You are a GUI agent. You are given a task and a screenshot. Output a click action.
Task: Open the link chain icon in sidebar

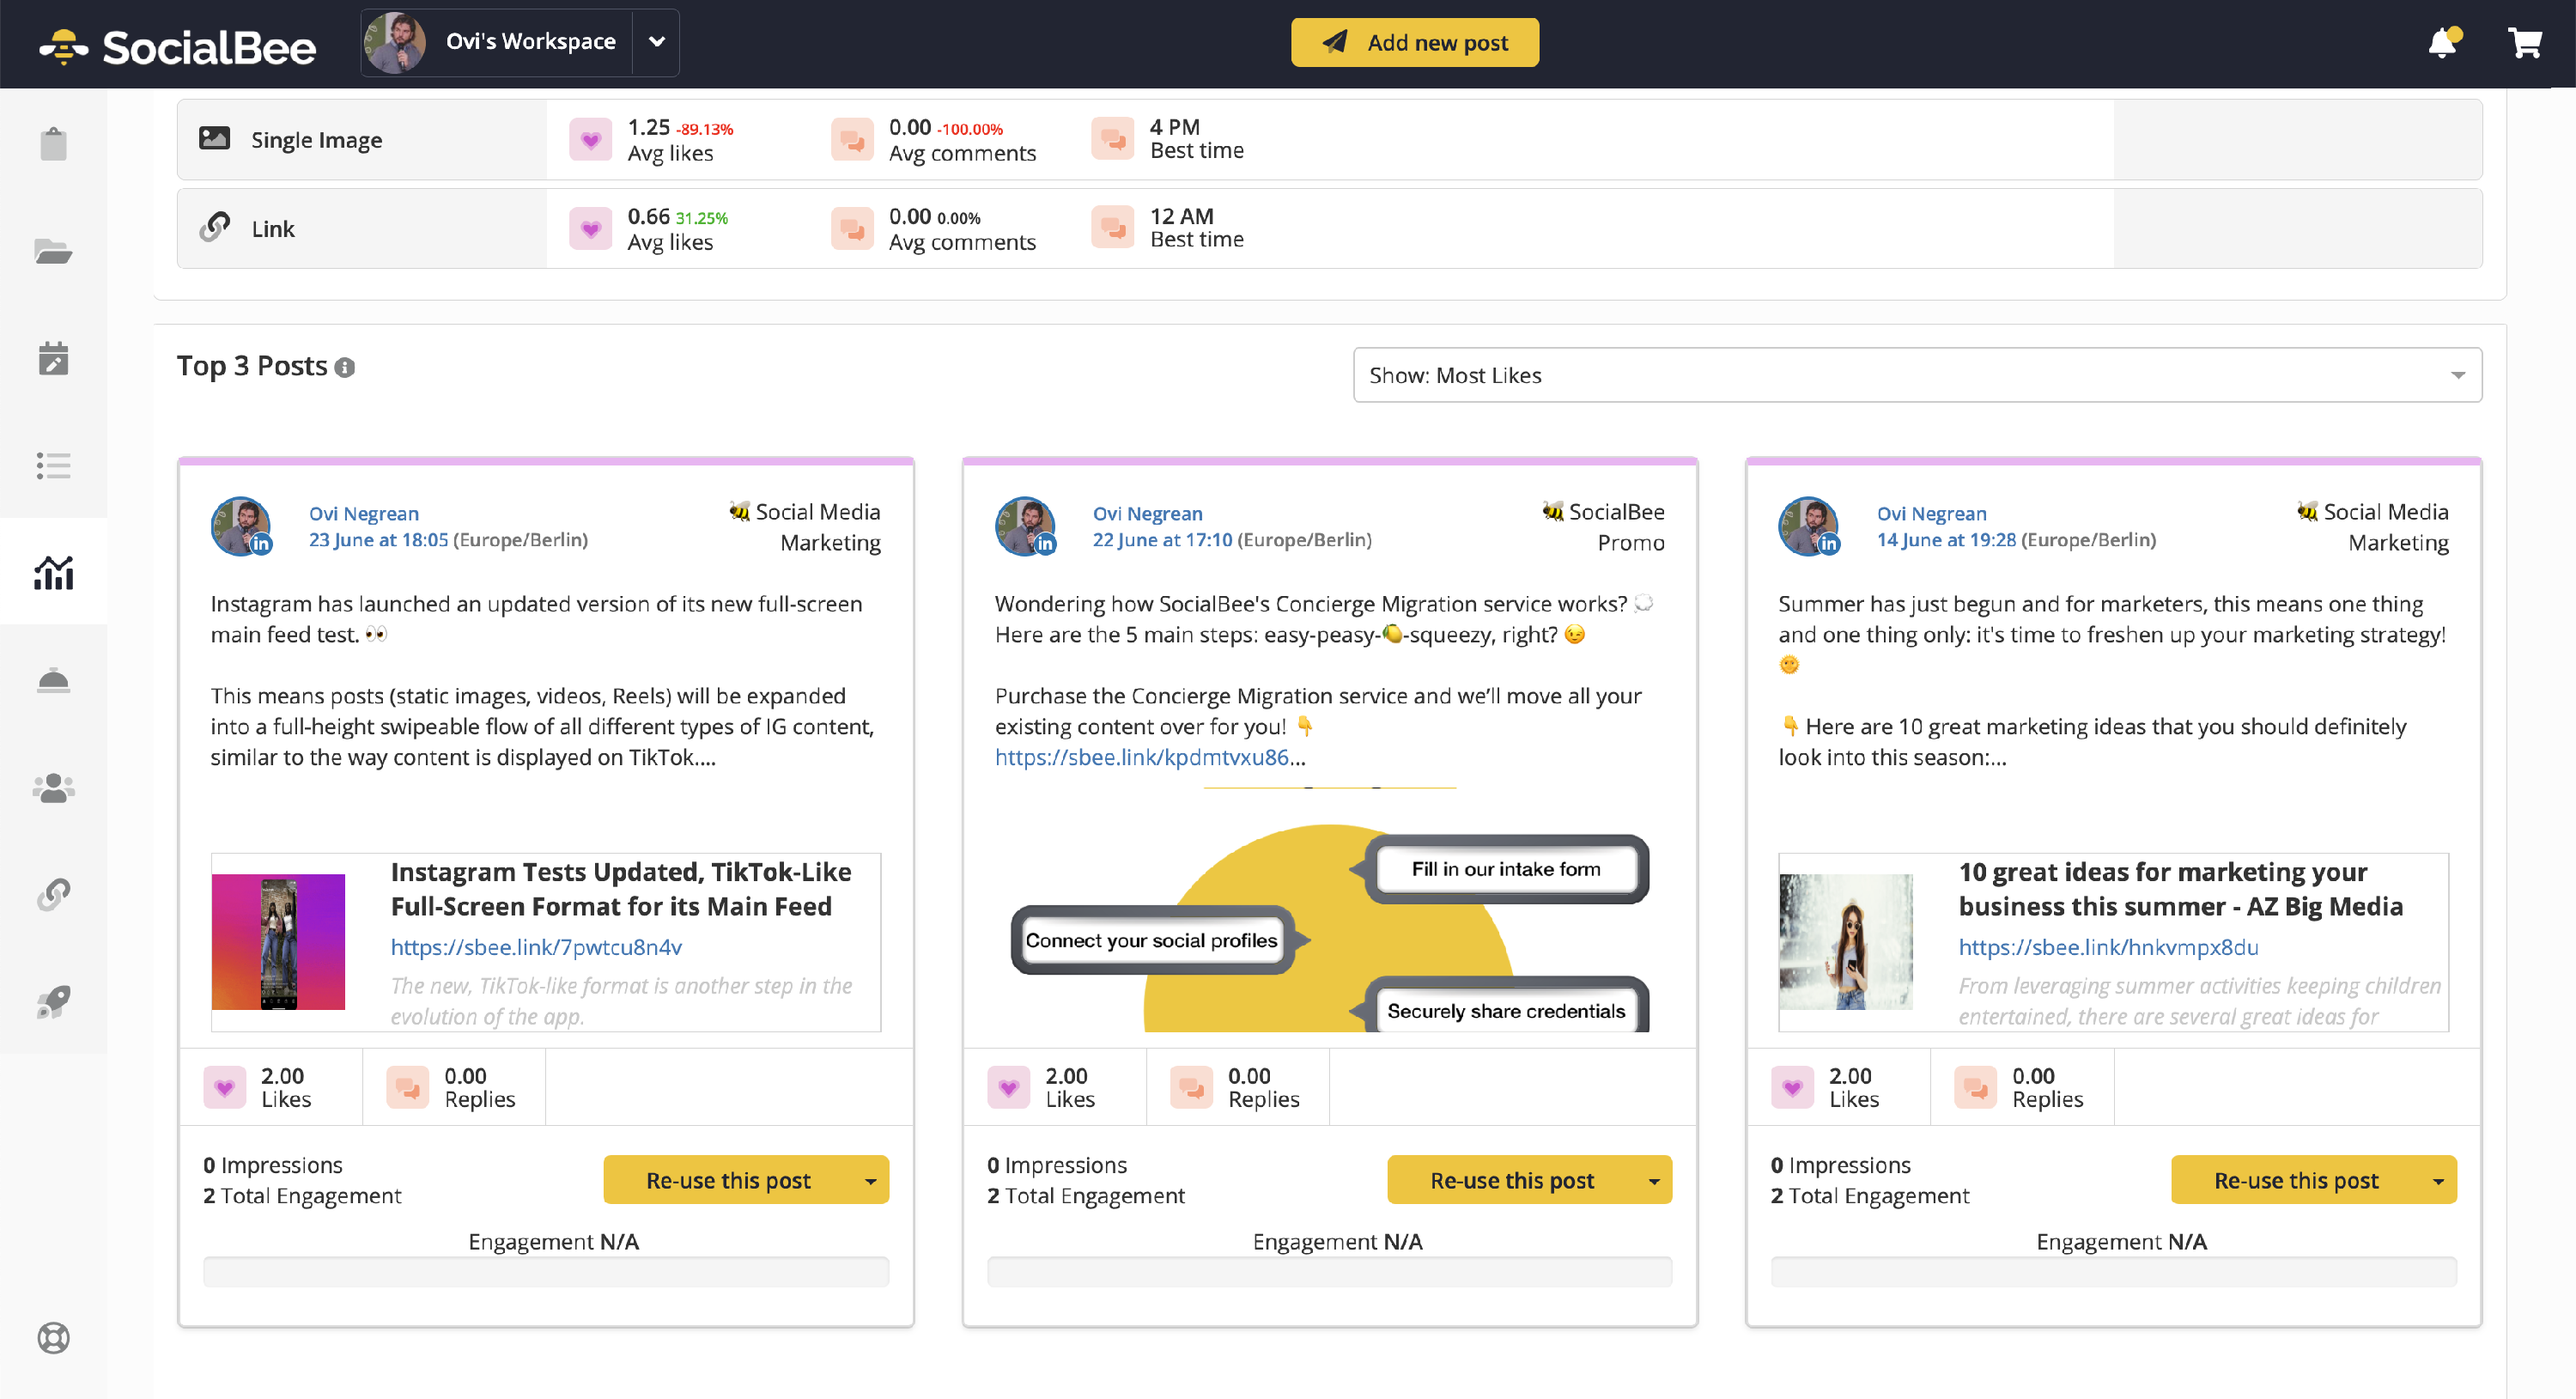(53, 894)
